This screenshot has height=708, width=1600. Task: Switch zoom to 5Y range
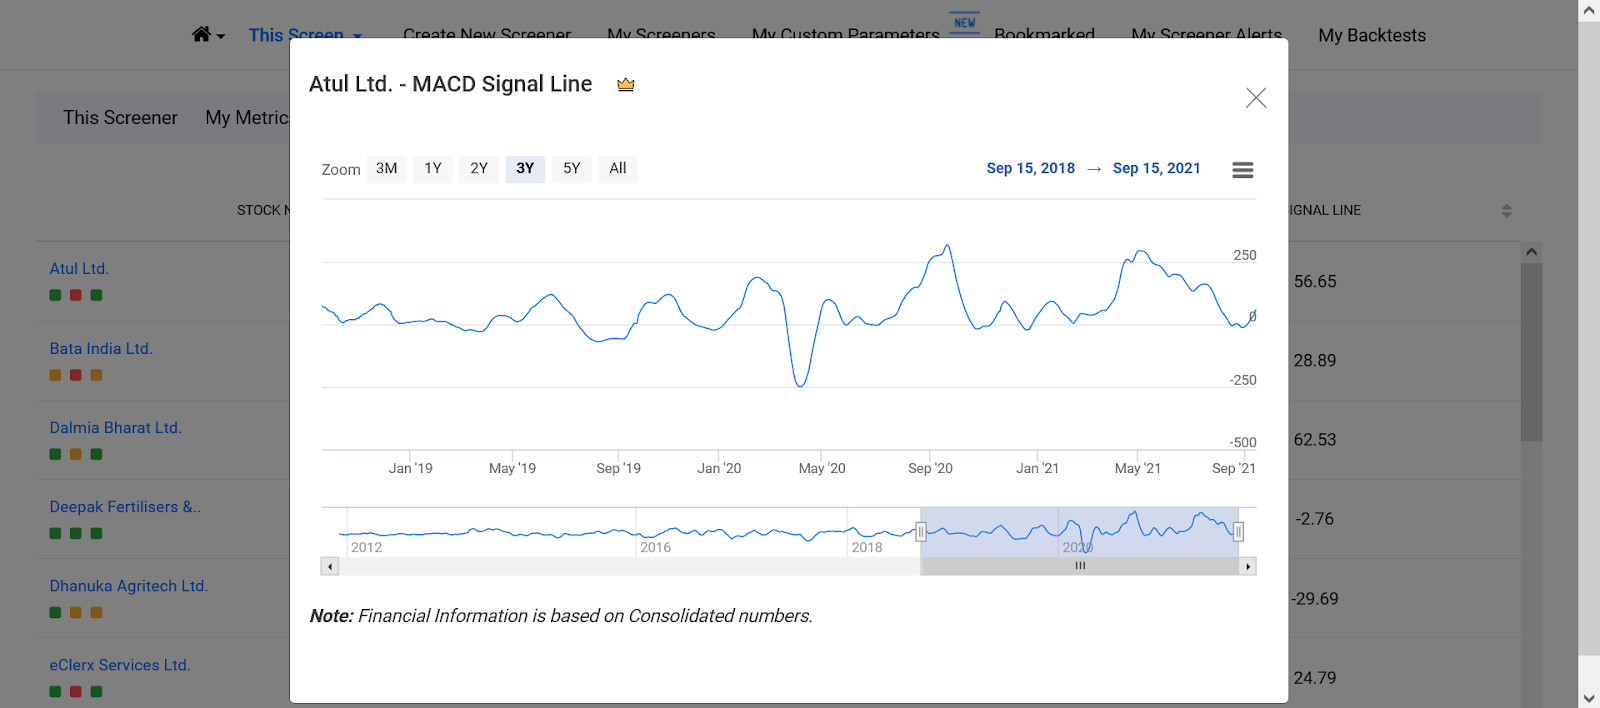572,169
